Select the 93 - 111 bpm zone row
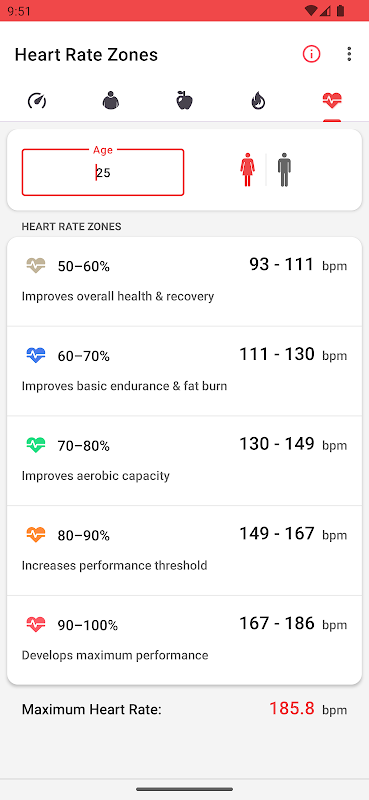 [x=184, y=282]
